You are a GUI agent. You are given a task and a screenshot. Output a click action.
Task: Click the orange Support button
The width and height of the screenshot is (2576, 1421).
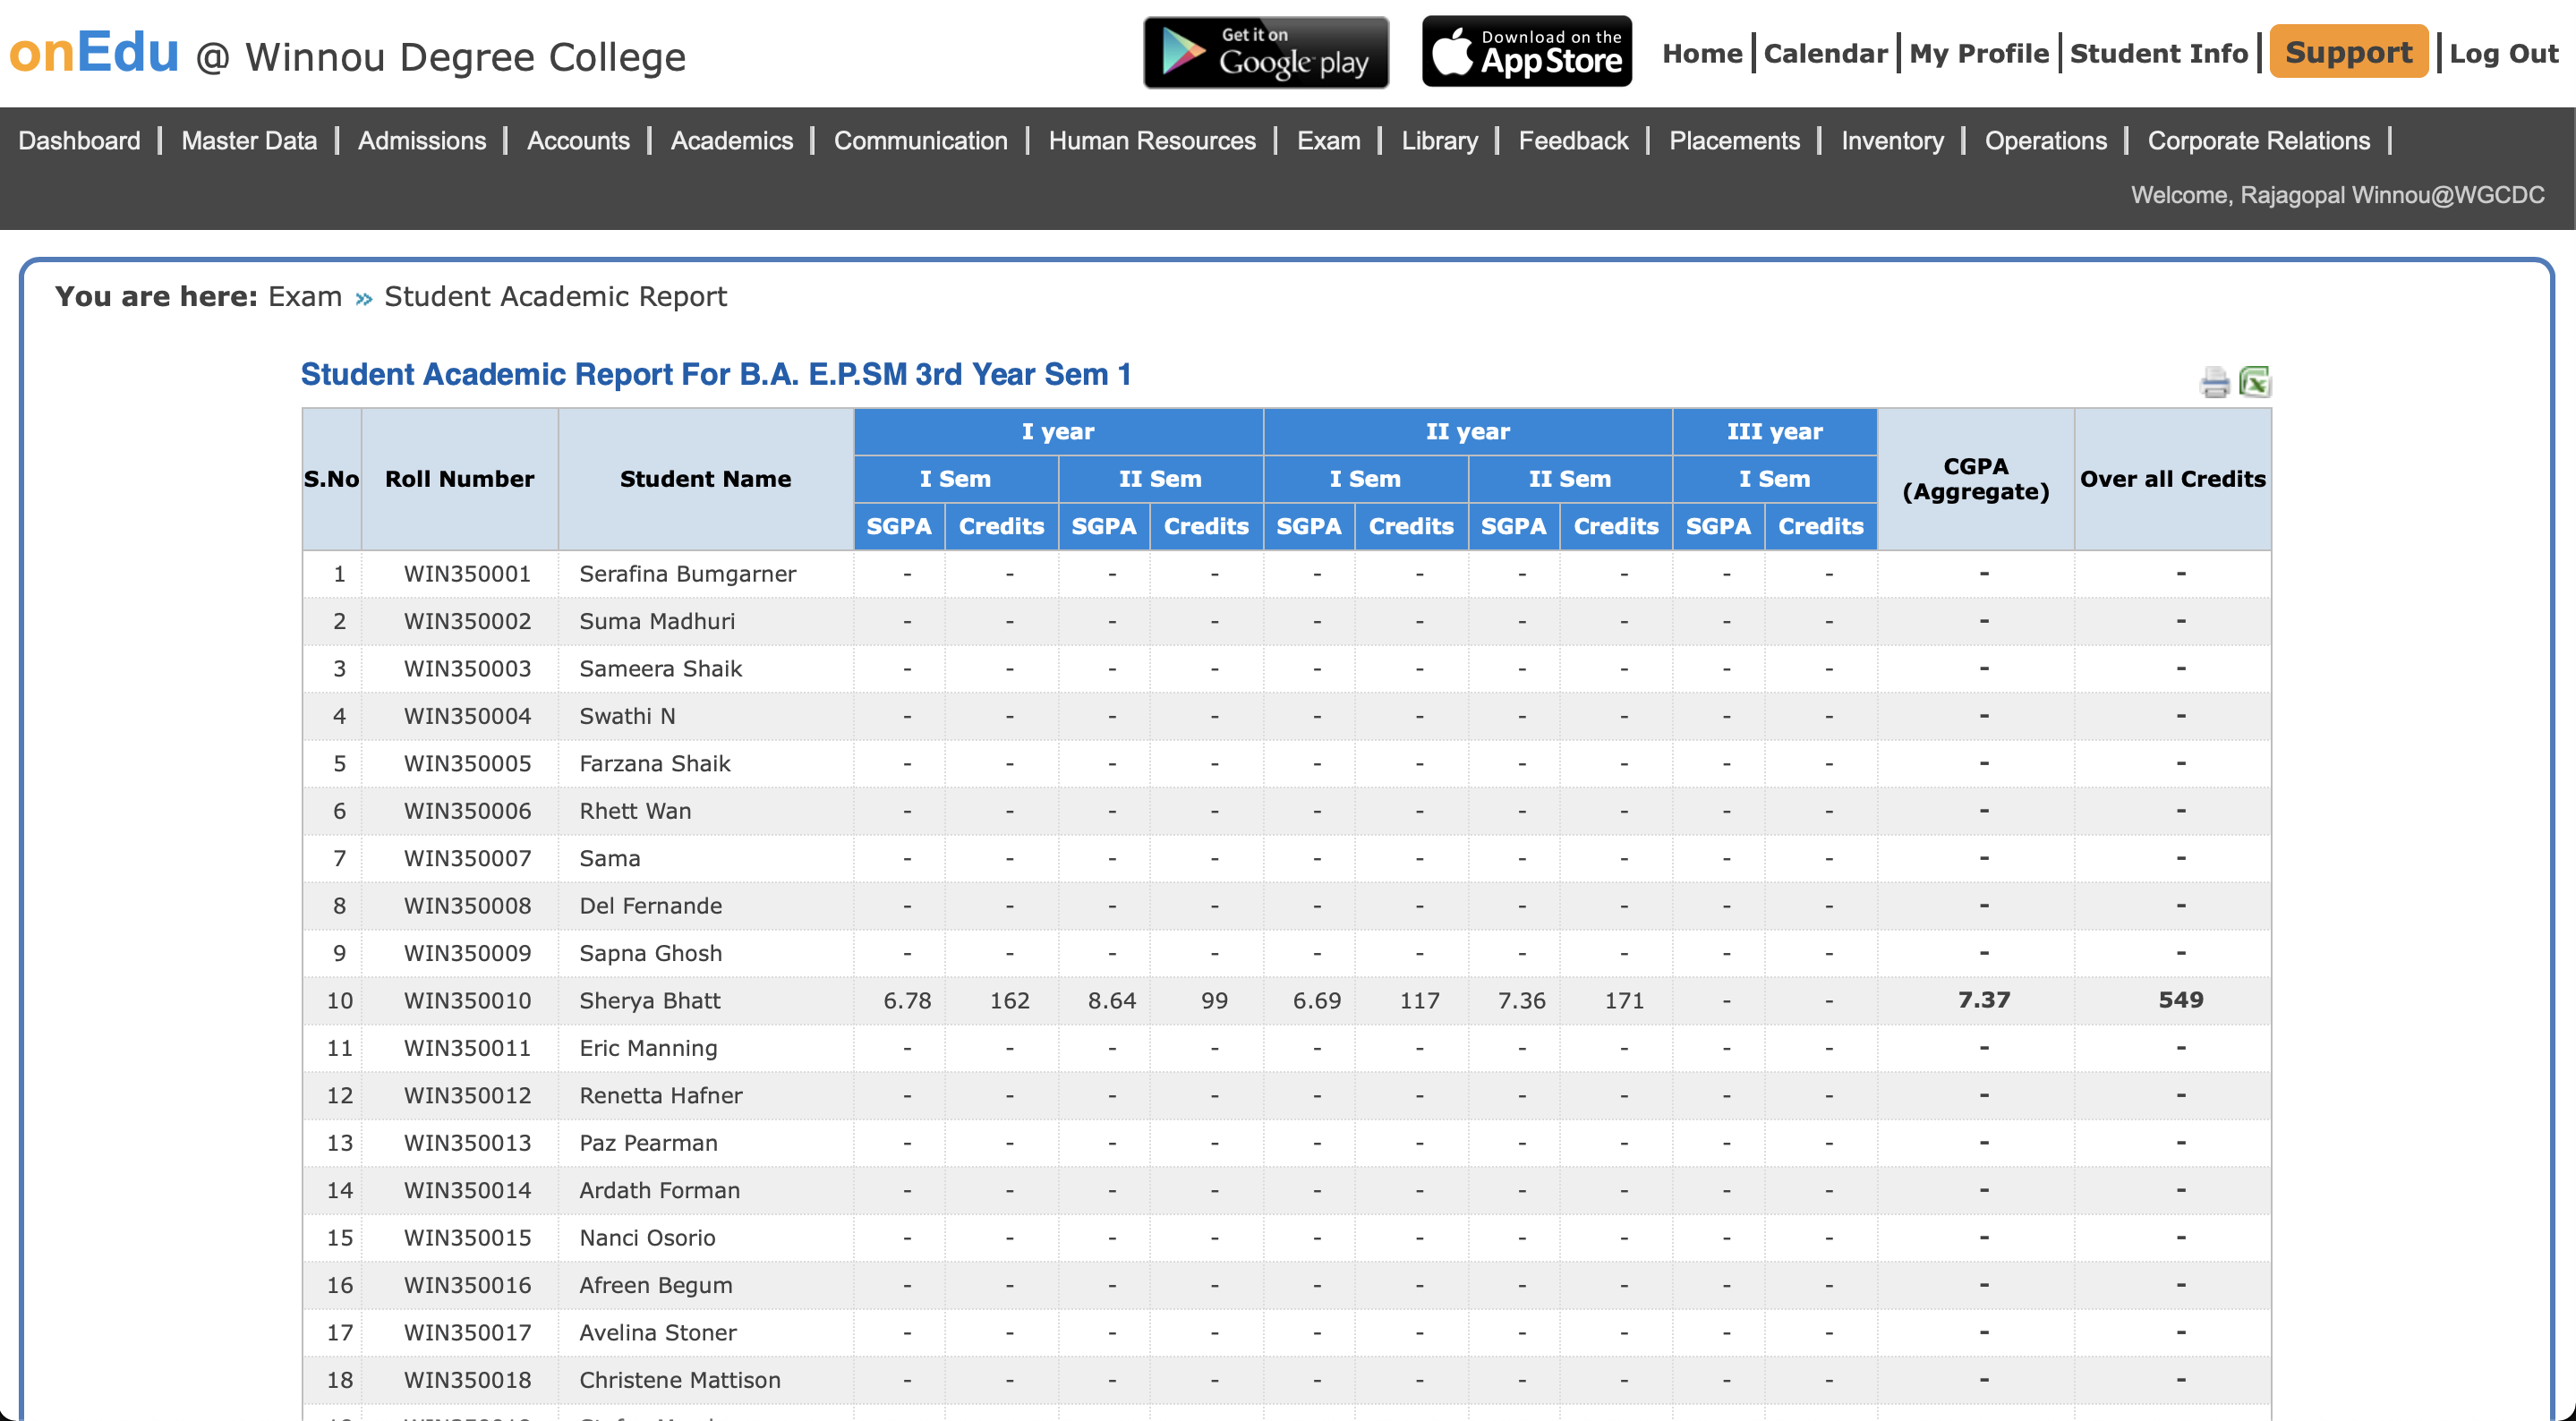click(2348, 52)
